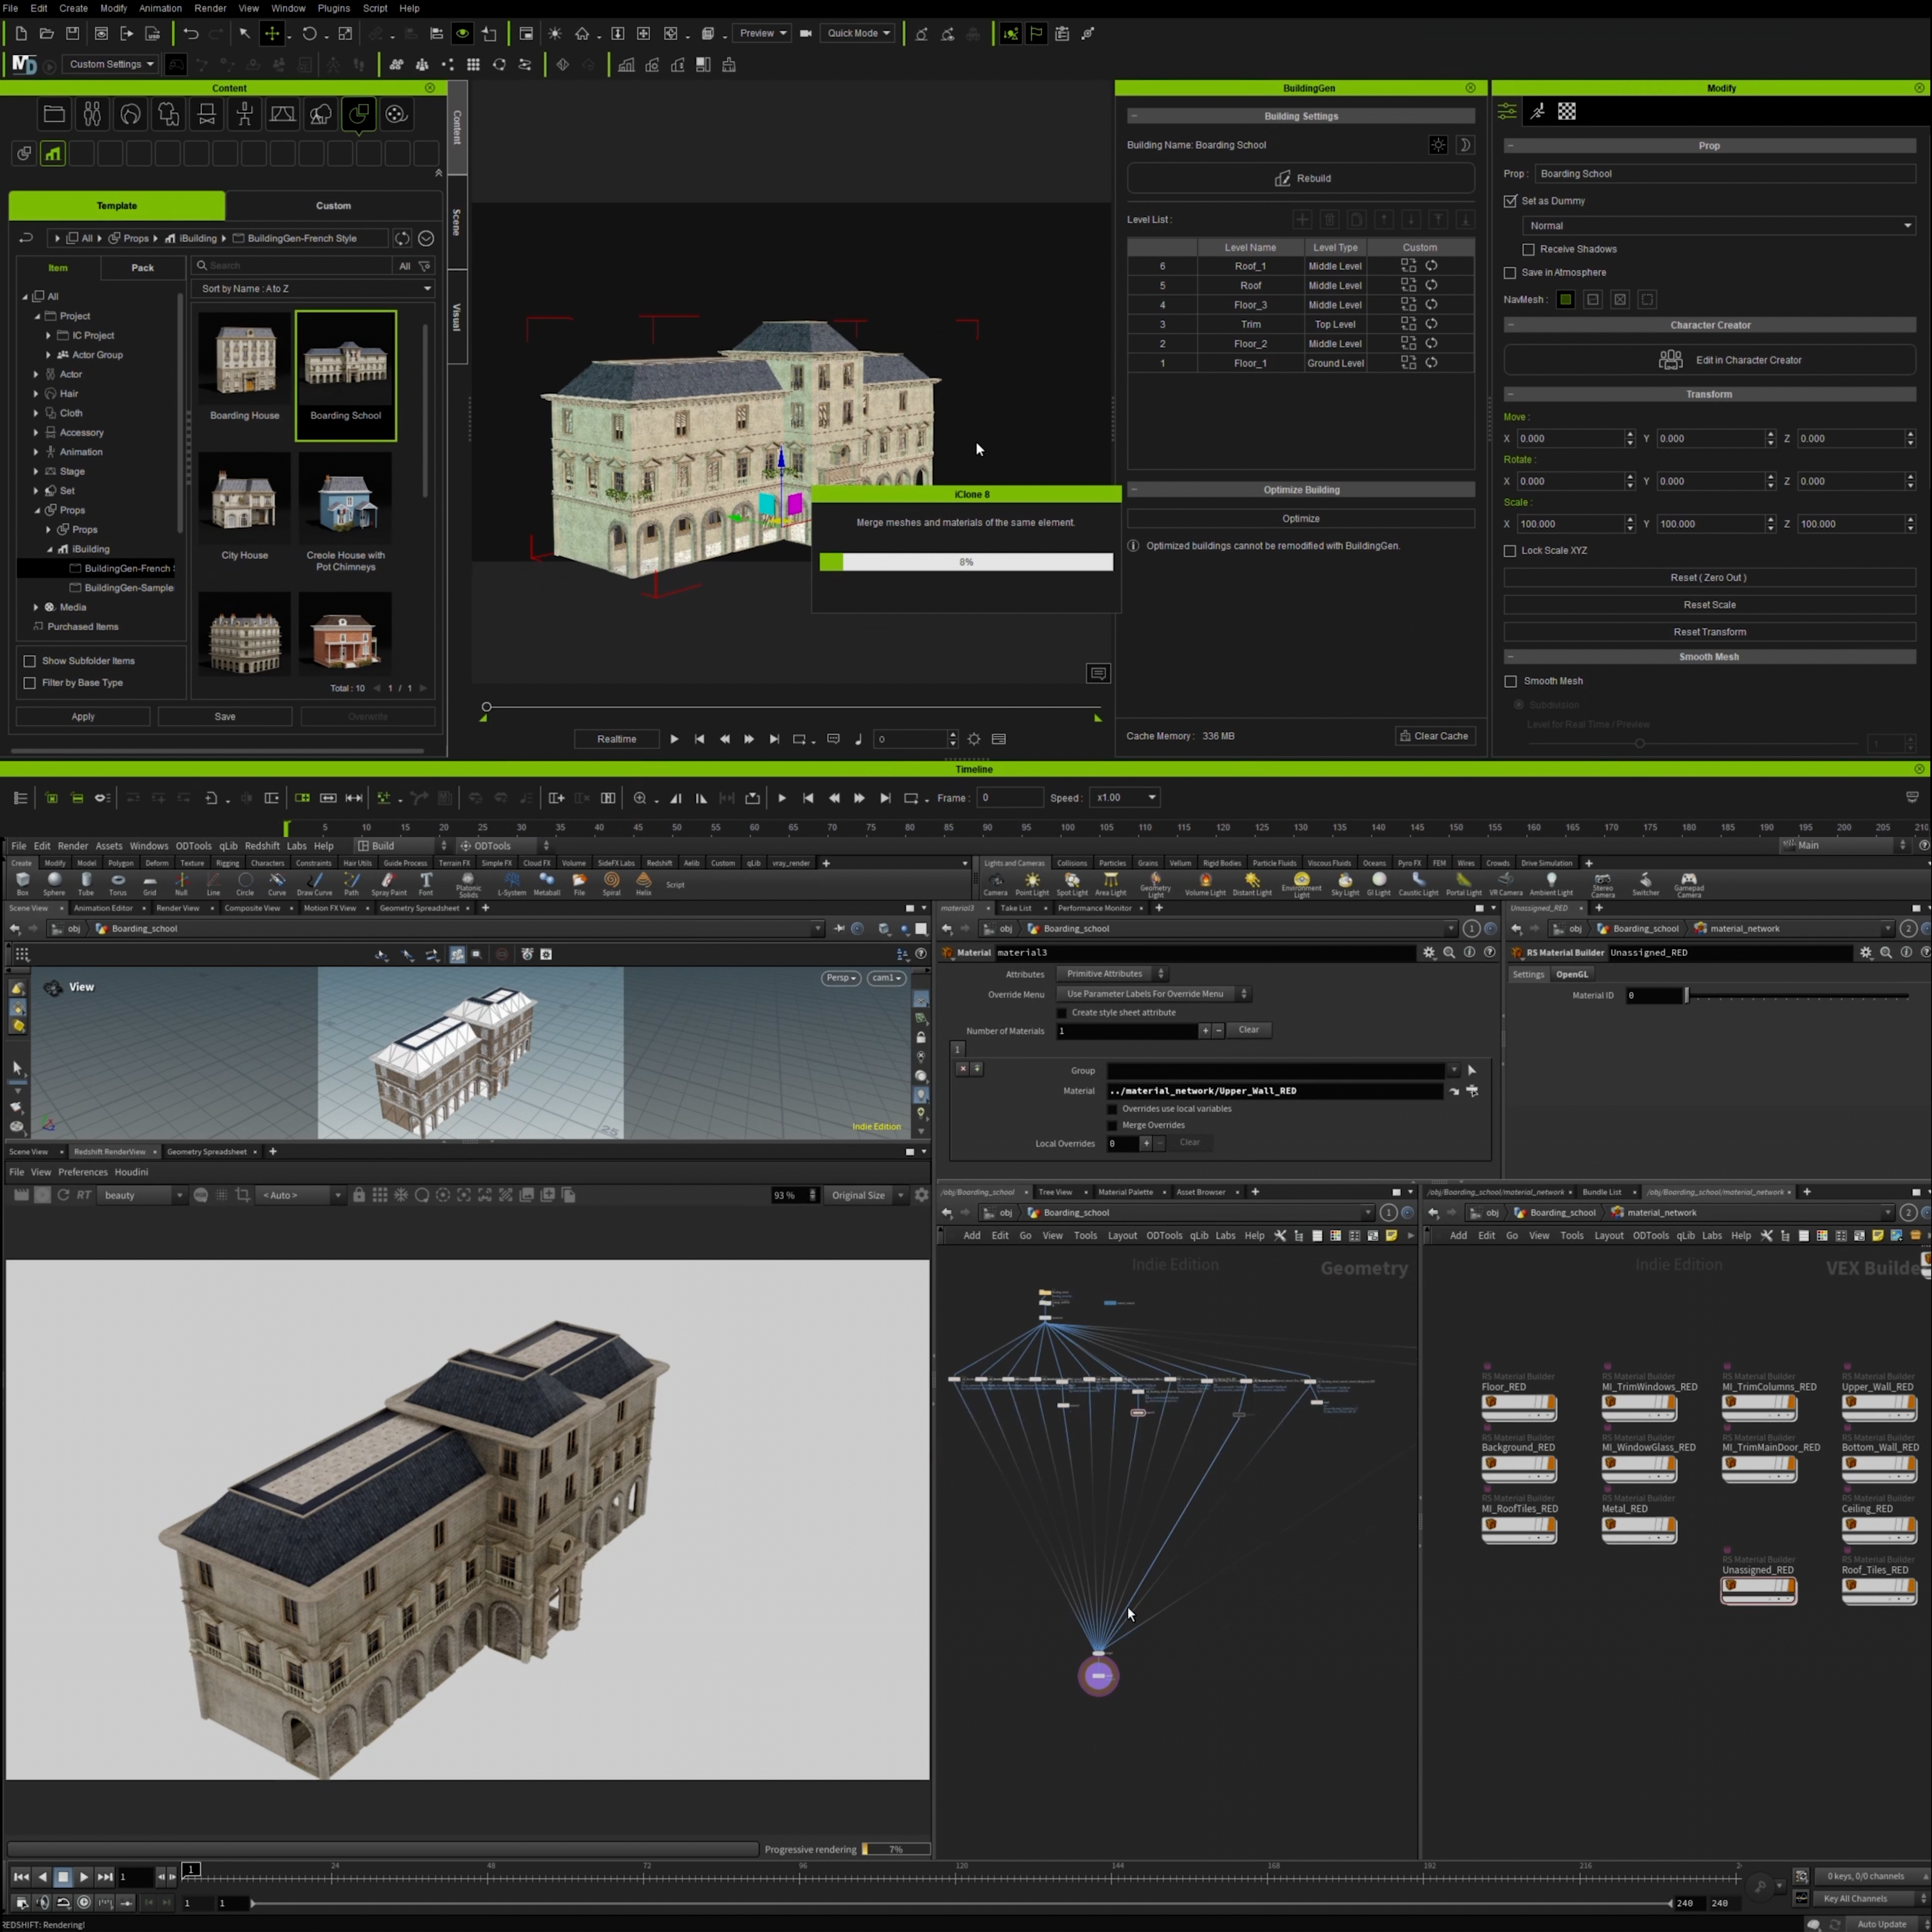Check Show Subfolder Items option
The width and height of the screenshot is (1932, 1932).
(x=30, y=661)
